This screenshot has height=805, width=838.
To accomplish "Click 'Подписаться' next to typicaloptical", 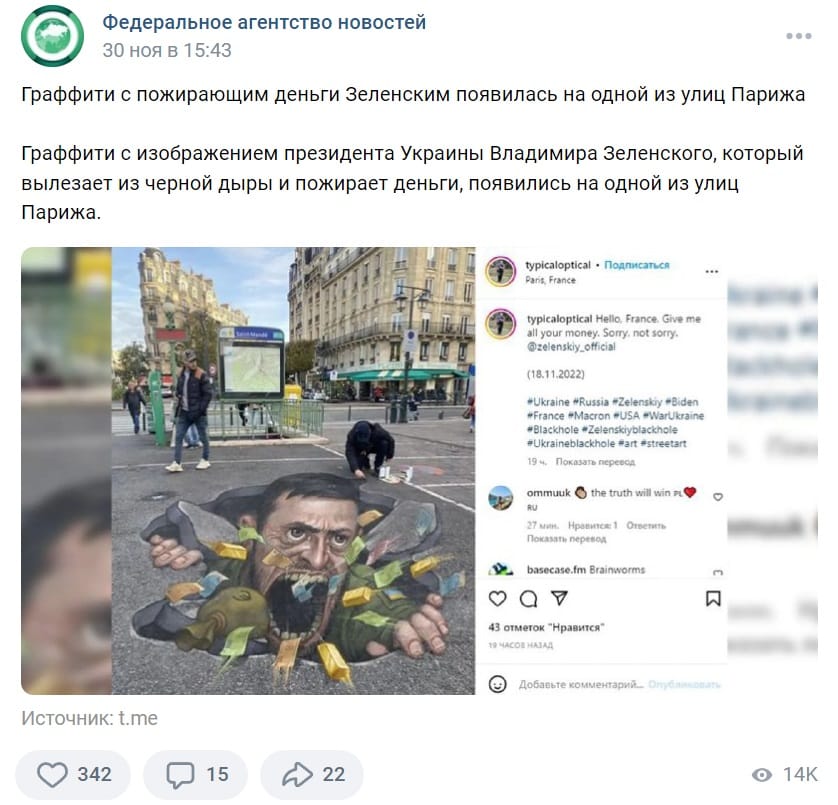I will coord(637,265).
